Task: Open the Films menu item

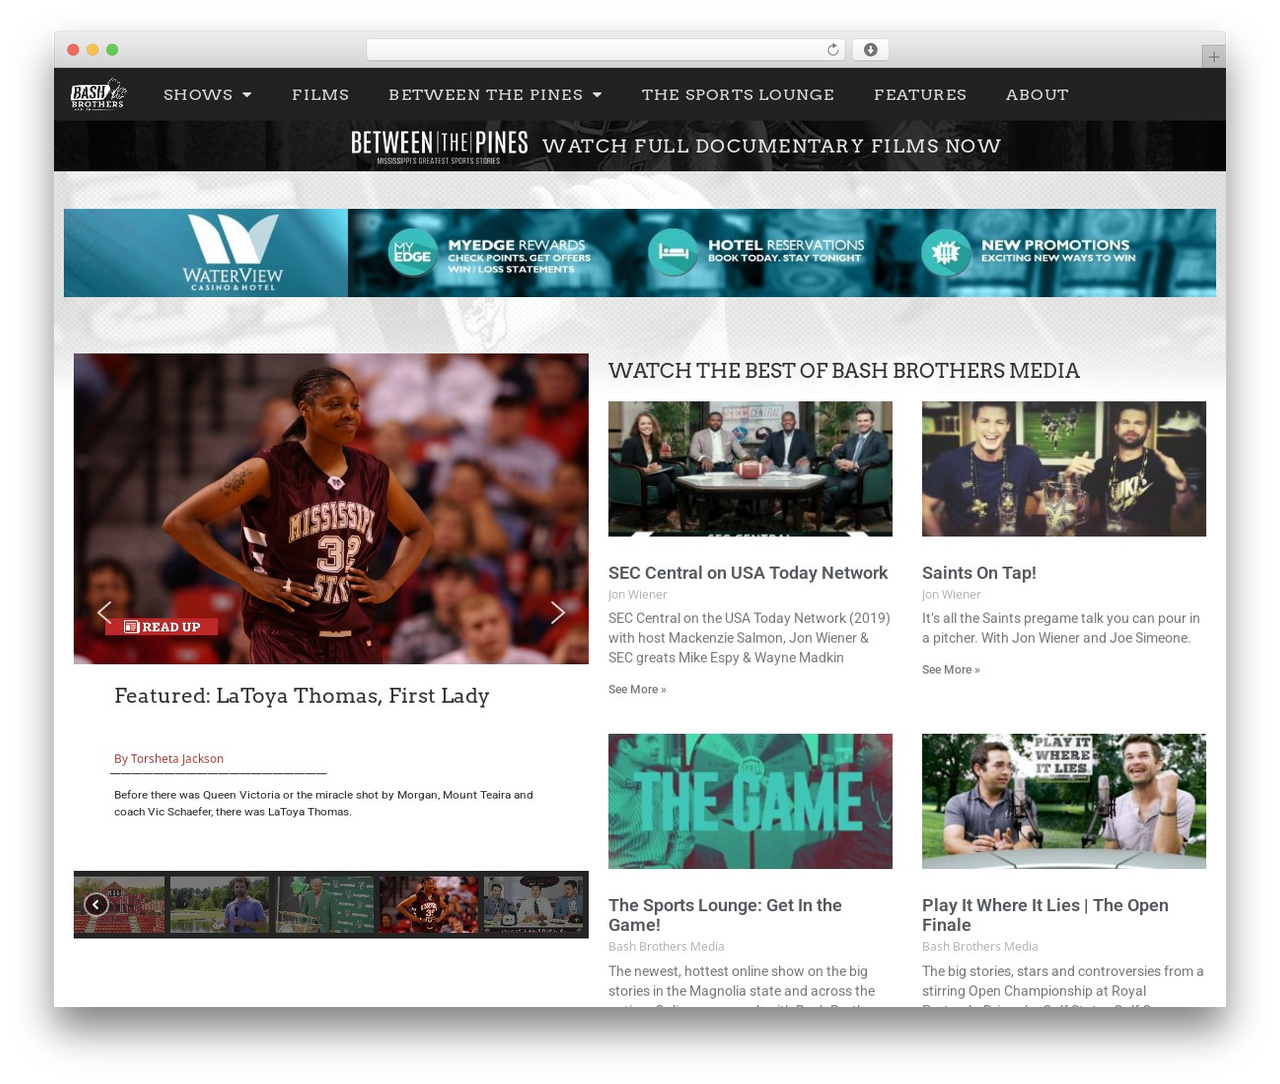Action: coord(320,95)
